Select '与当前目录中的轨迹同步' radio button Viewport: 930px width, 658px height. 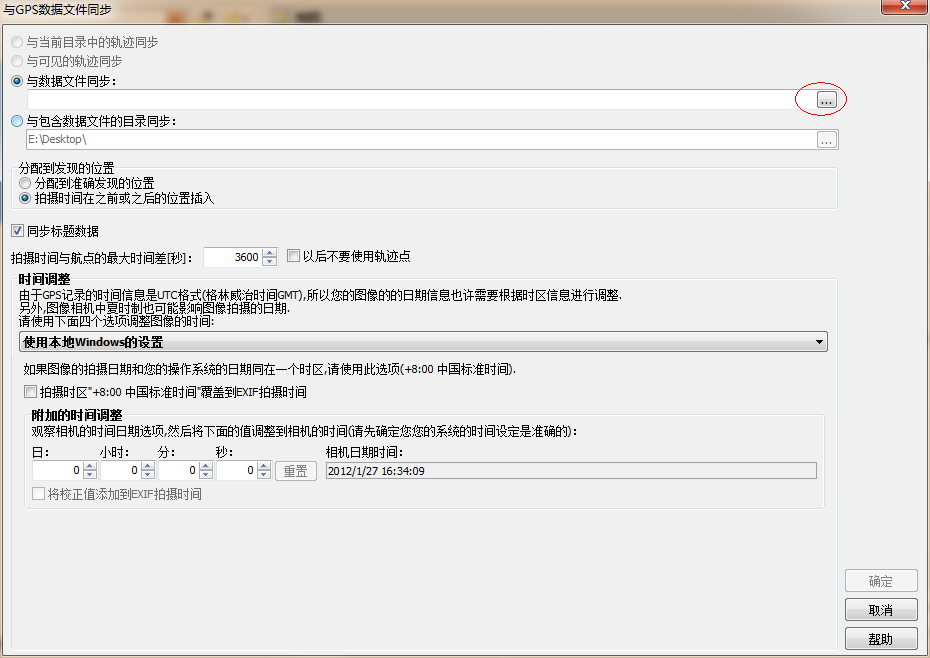pos(17,42)
